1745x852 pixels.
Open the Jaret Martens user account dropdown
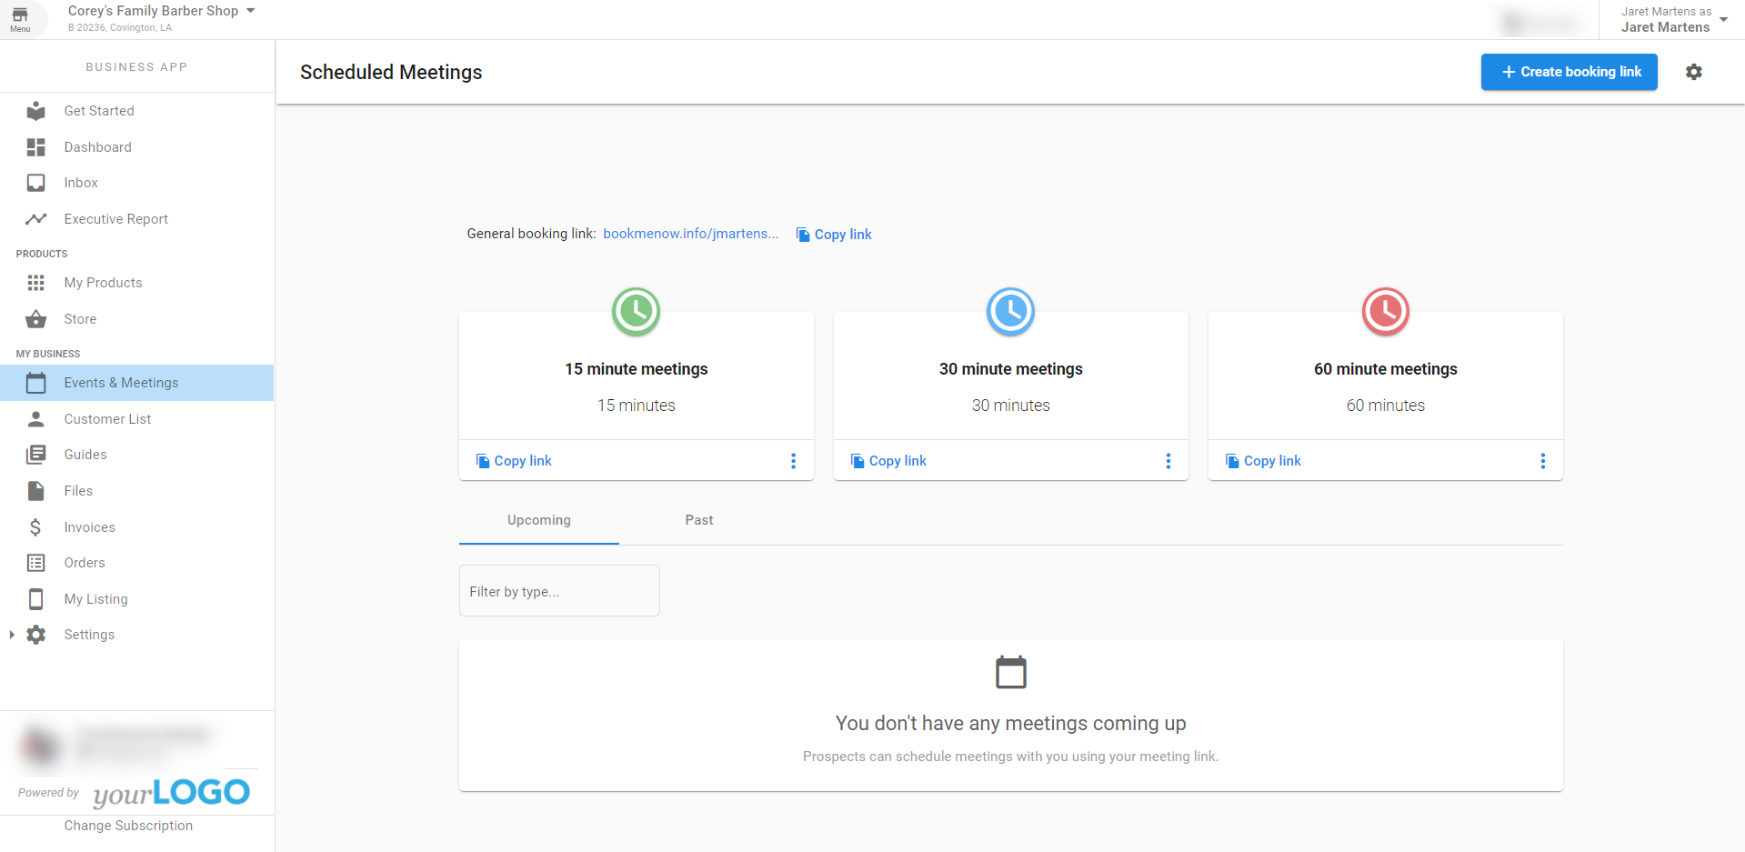1722,19
